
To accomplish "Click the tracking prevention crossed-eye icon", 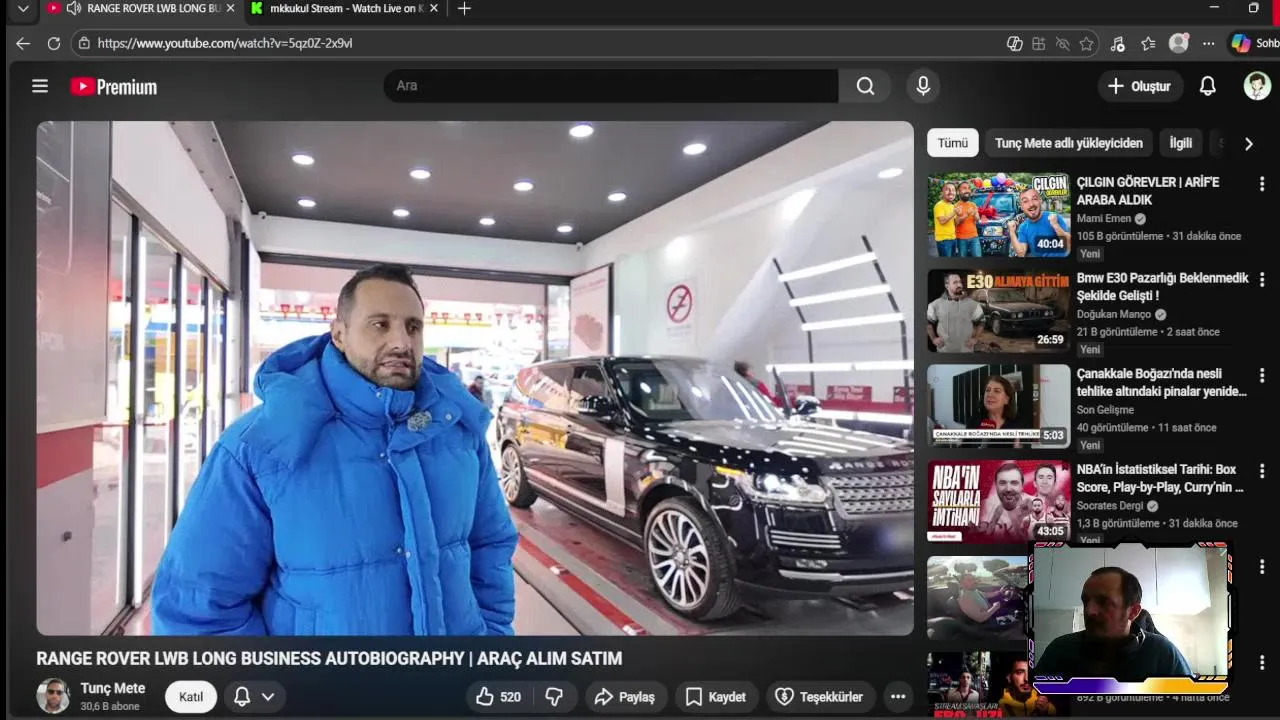I will point(1062,43).
